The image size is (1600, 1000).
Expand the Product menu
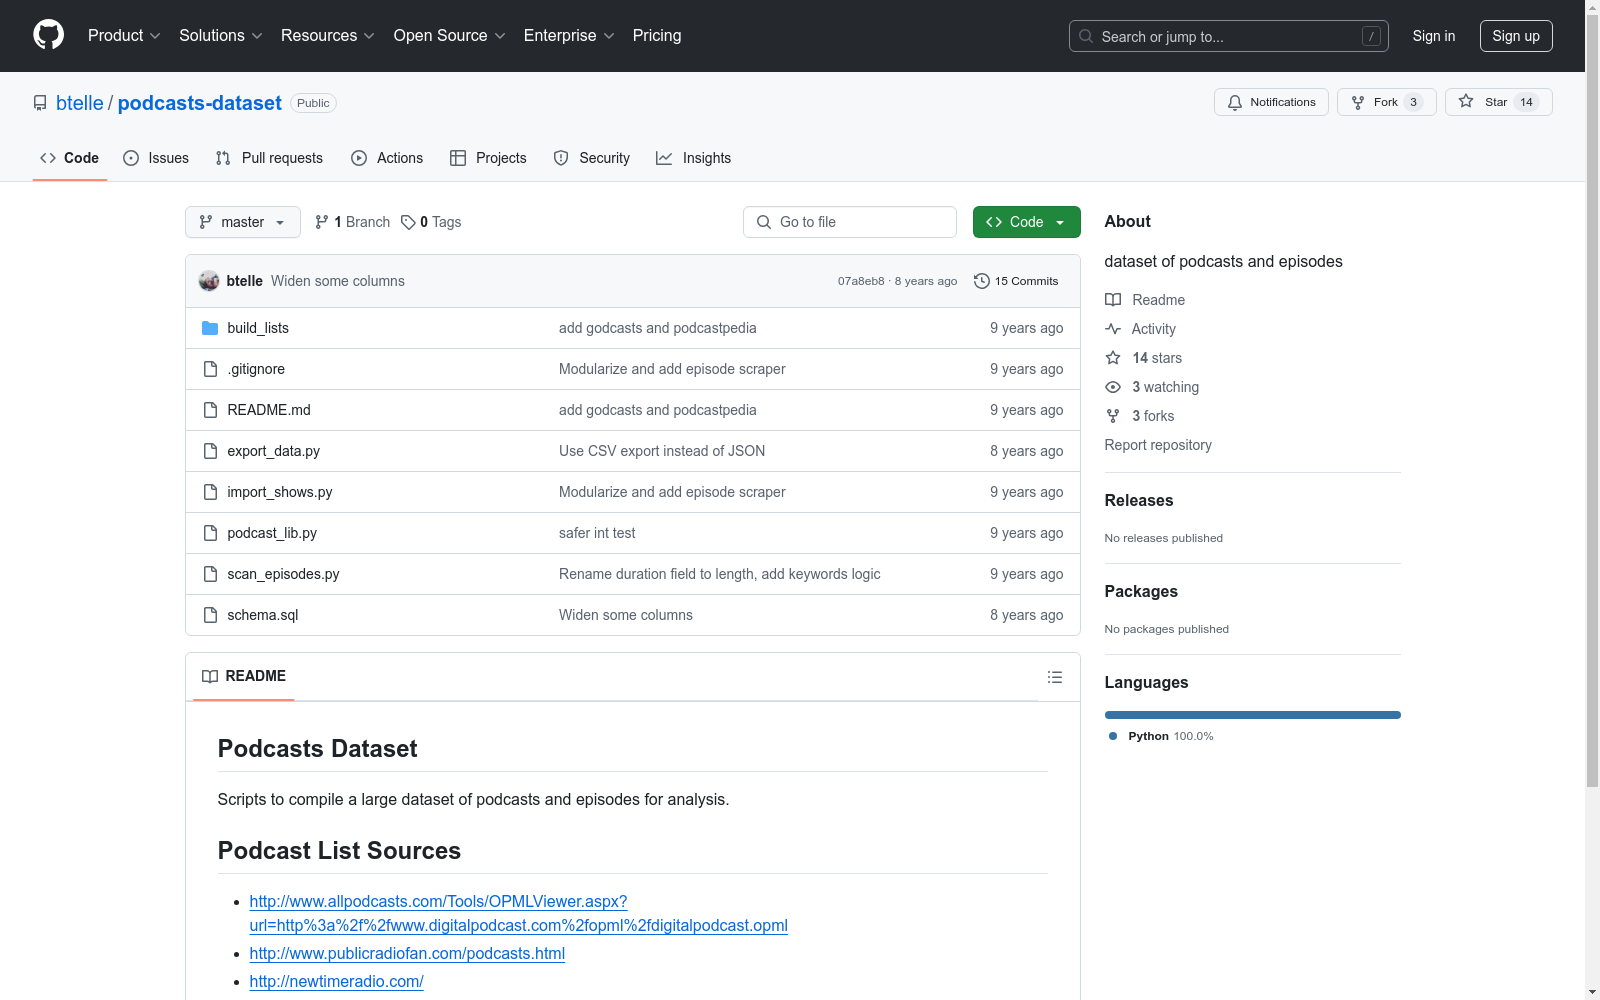[124, 36]
